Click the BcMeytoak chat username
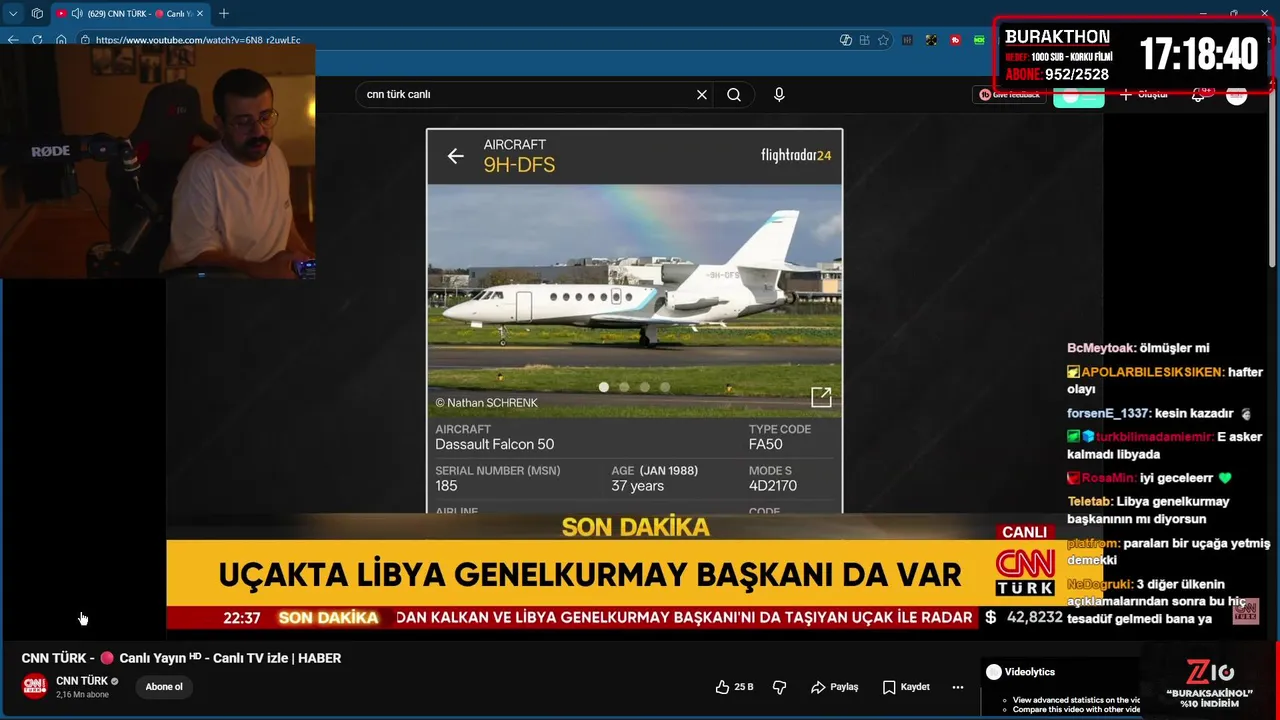This screenshot has width=1280, height=720. 1101,348
